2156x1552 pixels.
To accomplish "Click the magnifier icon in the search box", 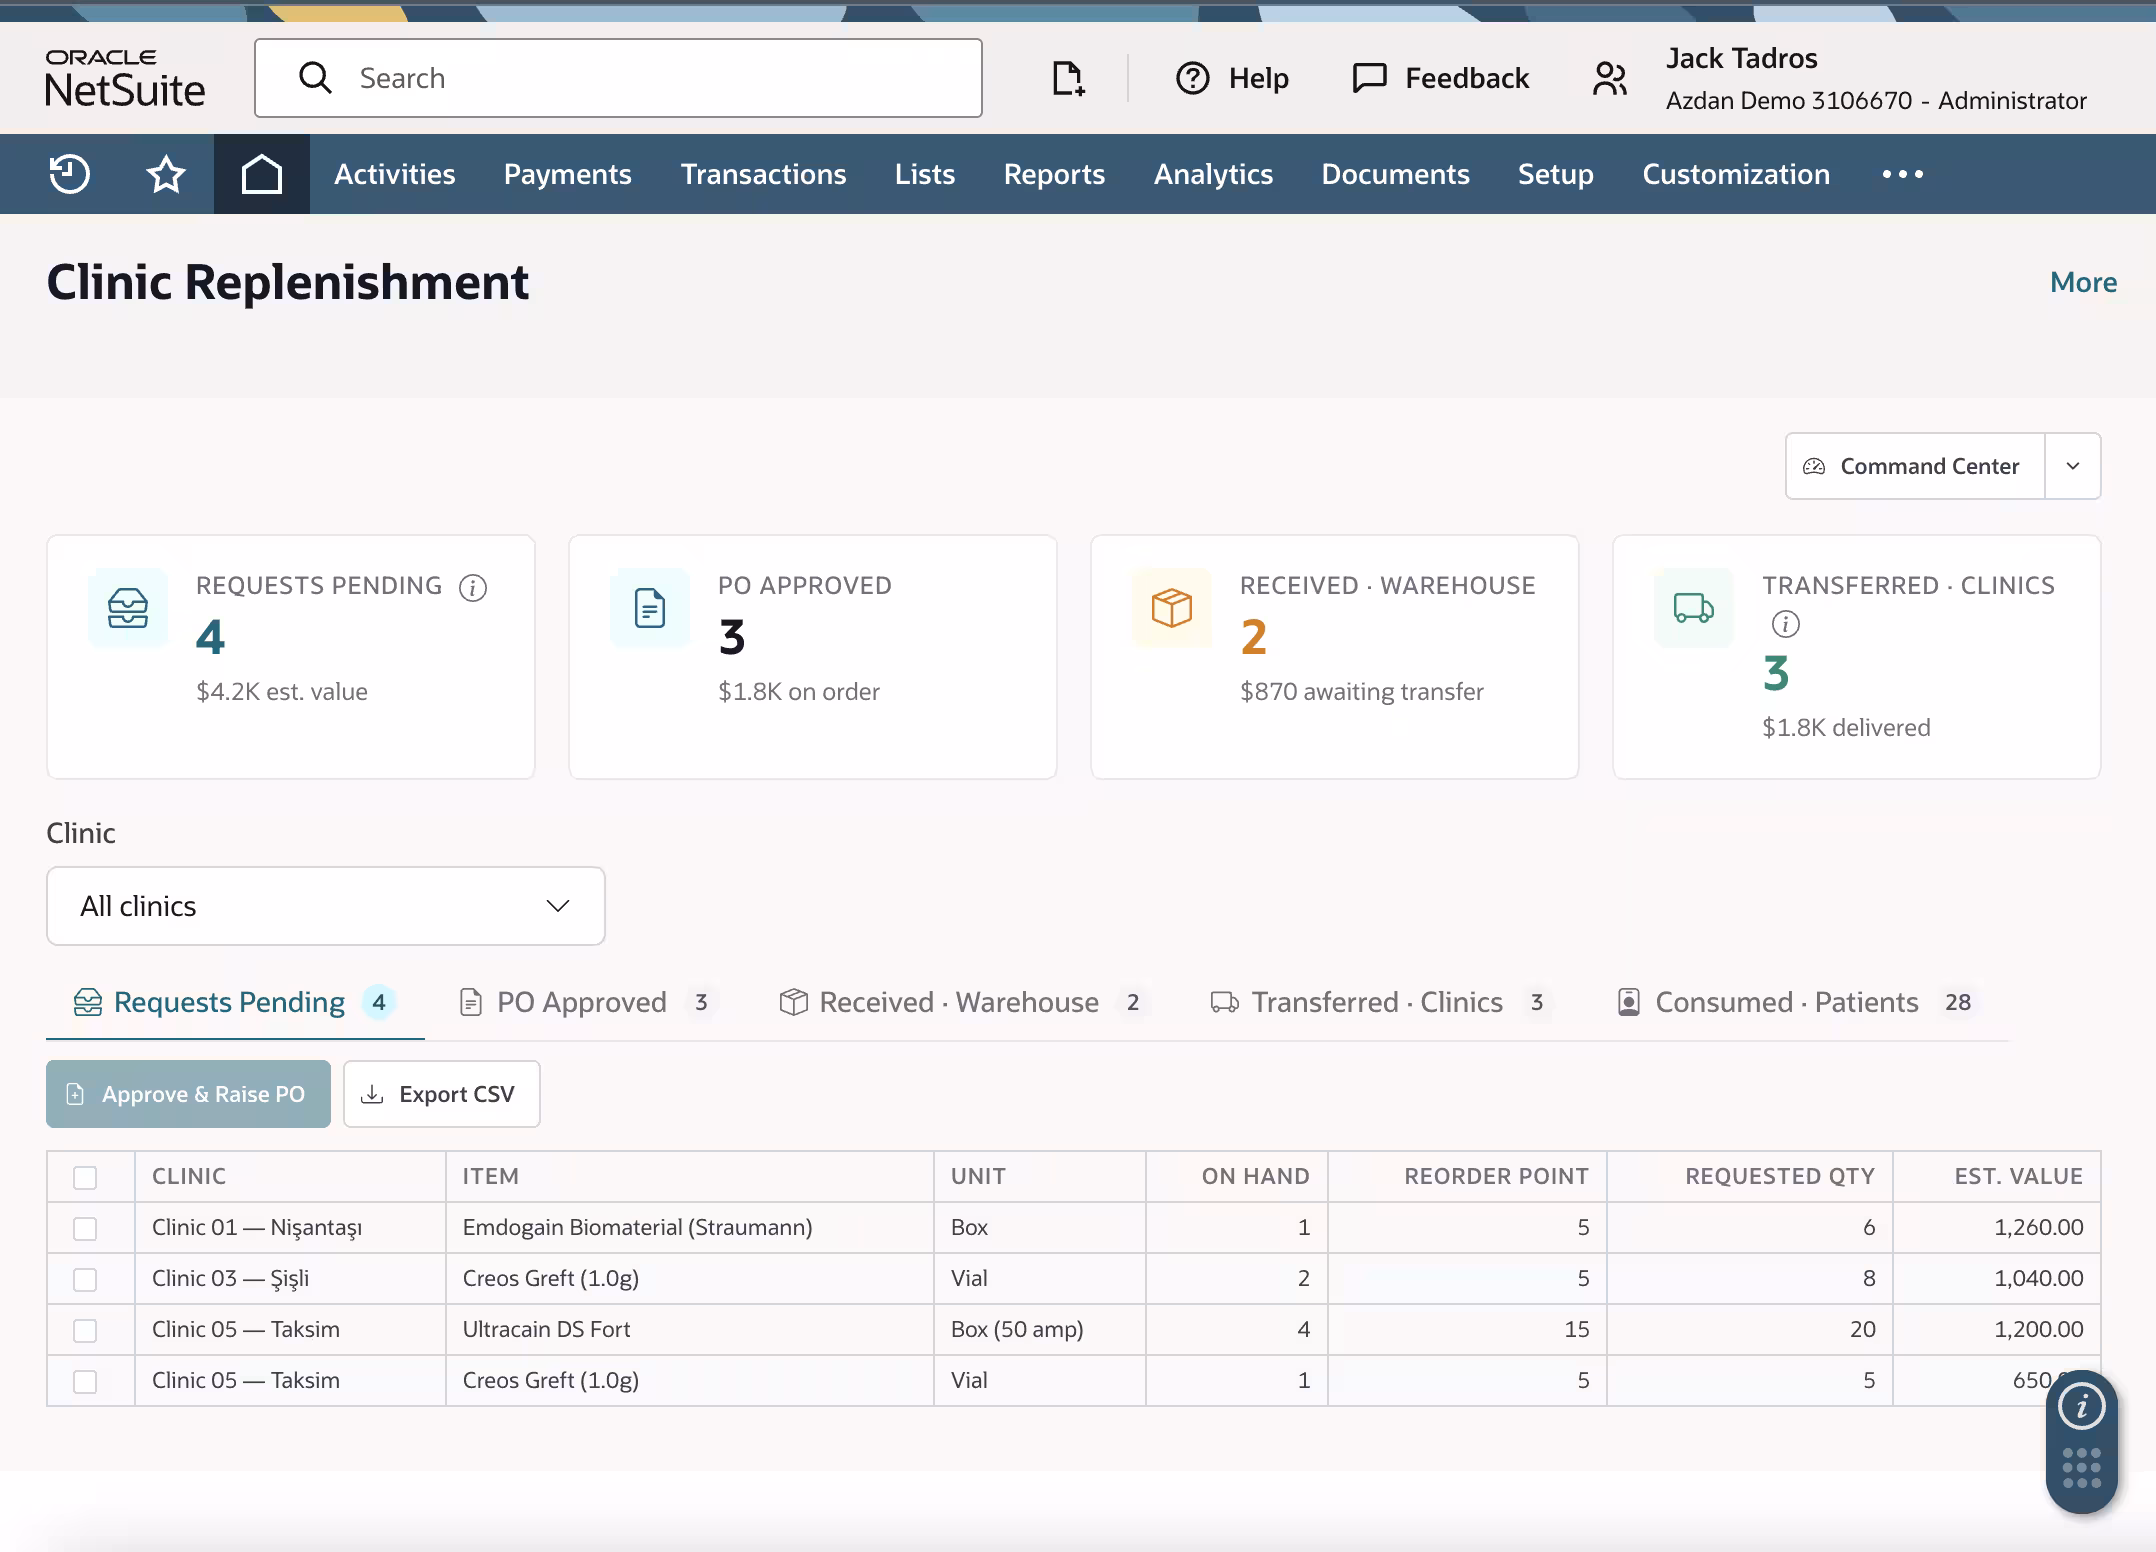I will pyautogui.click(x=315, y=78).
